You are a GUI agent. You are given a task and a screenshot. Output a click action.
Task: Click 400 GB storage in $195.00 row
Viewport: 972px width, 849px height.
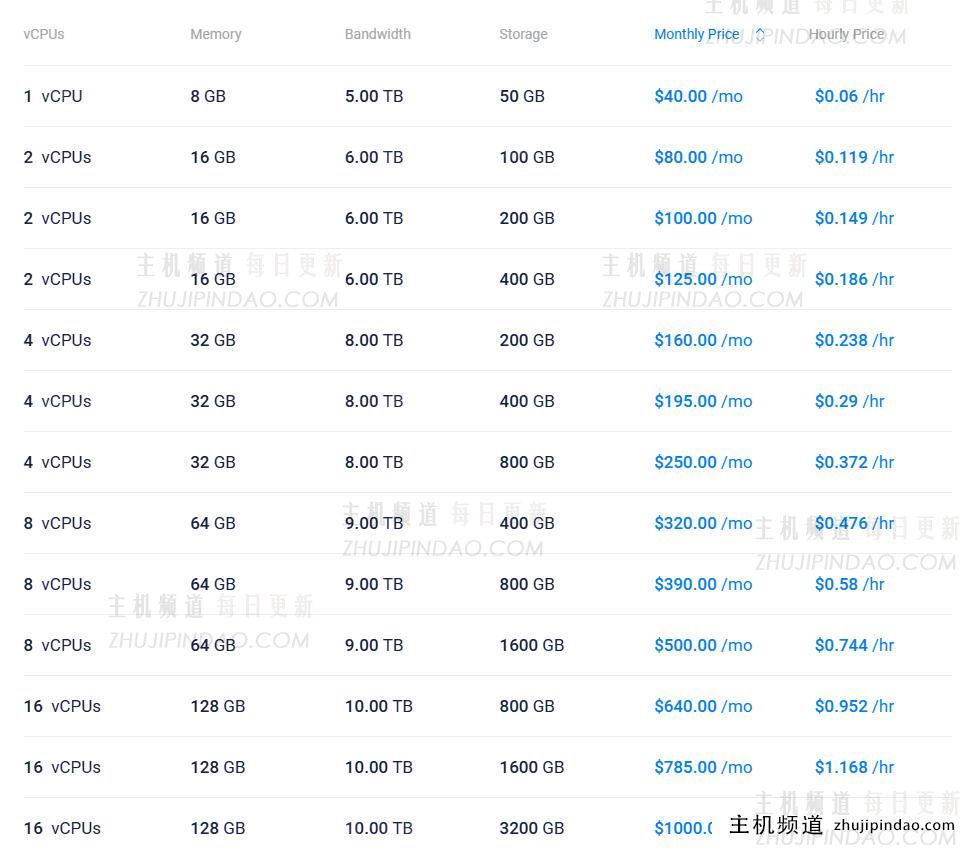527,402
